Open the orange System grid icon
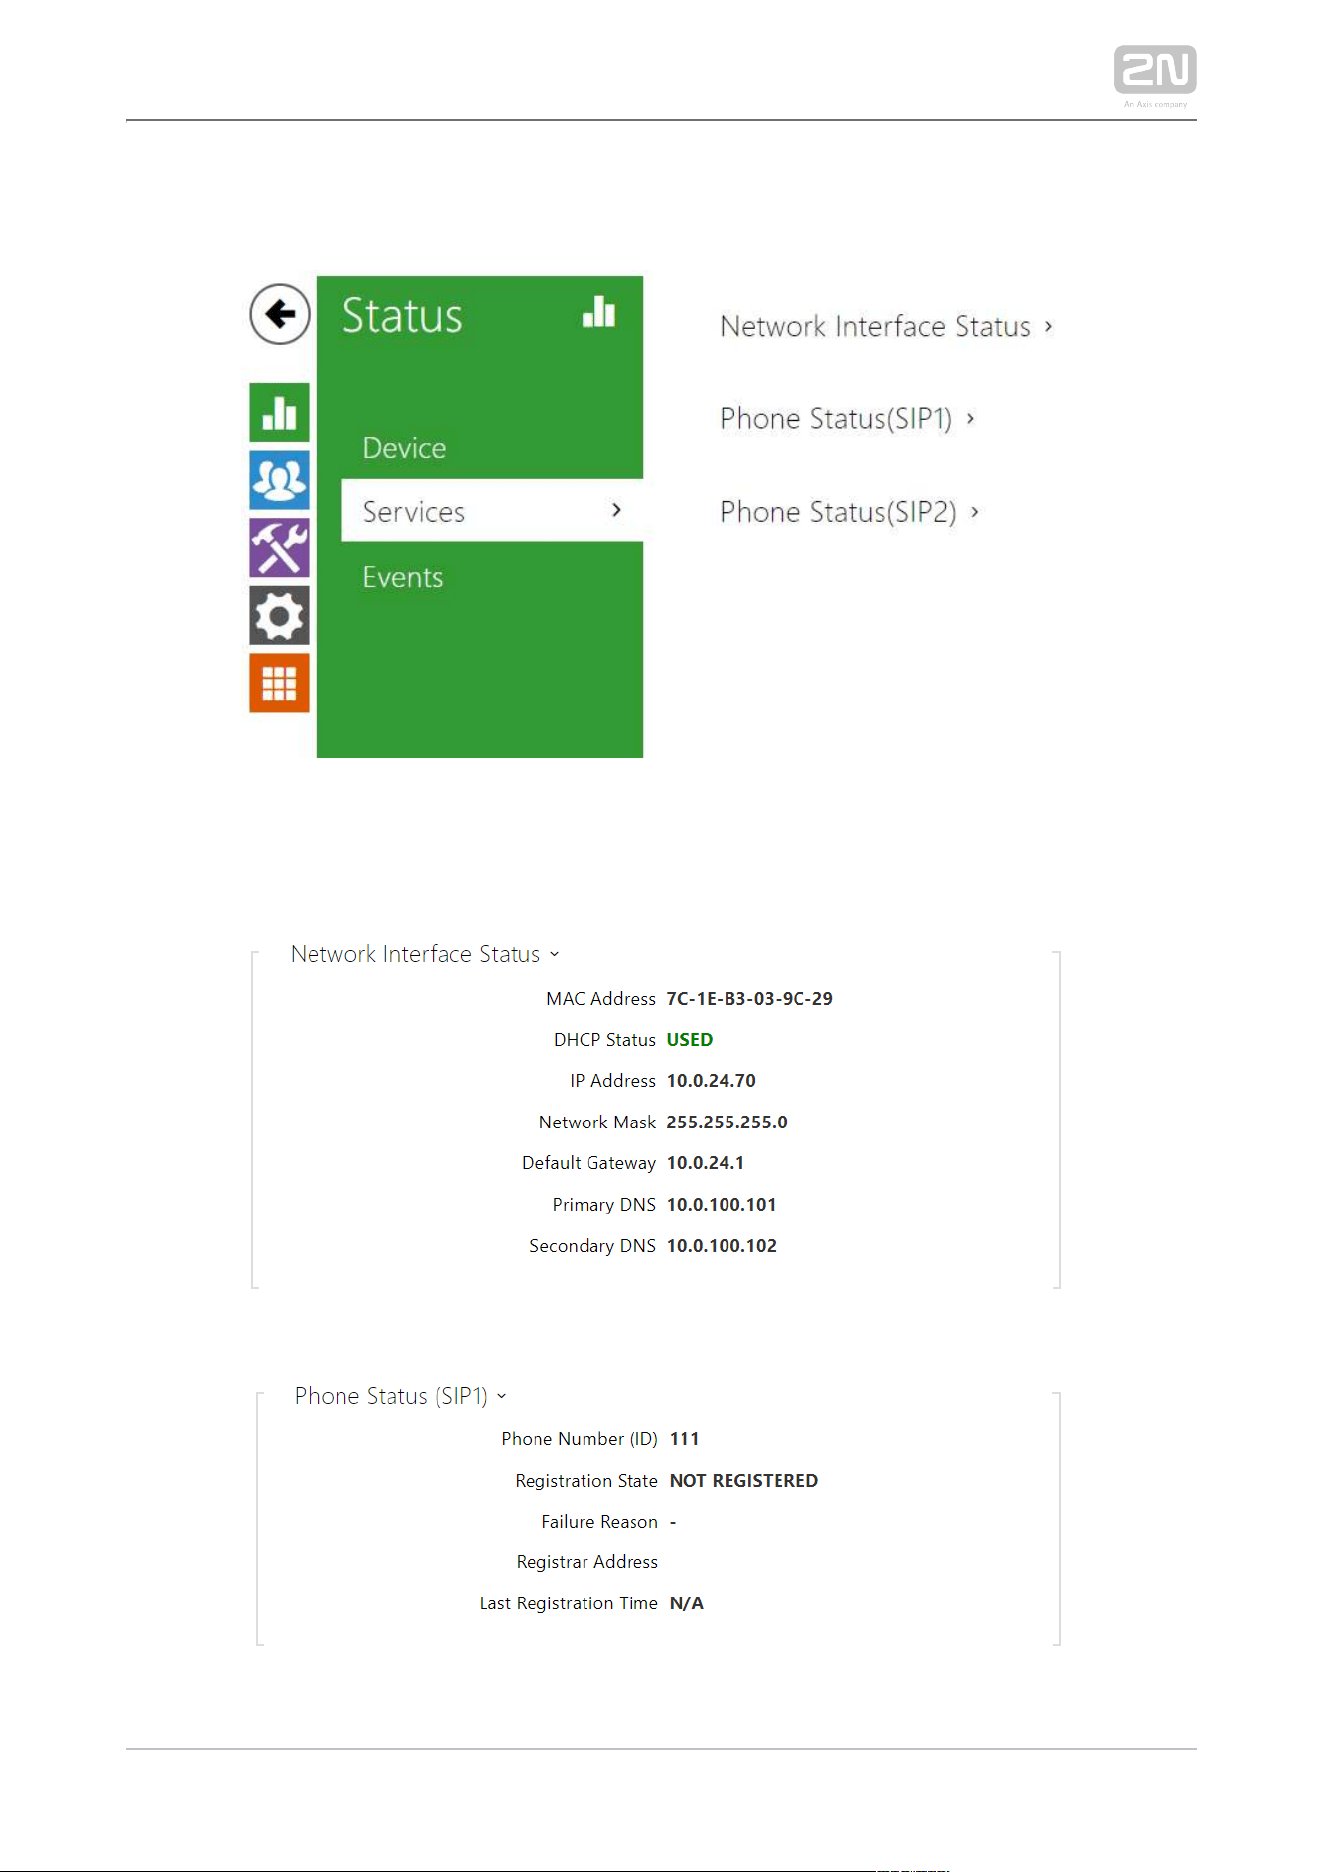The height and width of the screenshot is (1872, 1324). (x=279, y=683)
